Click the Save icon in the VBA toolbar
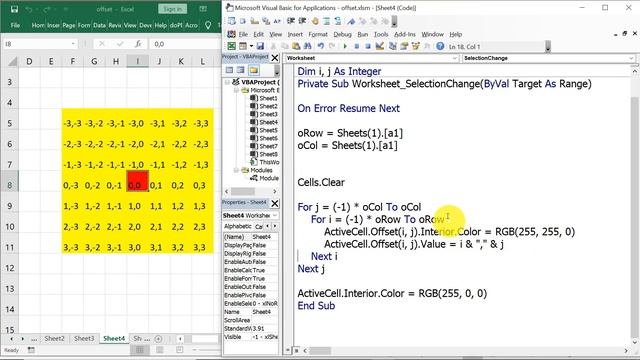 tap(260, 47)
